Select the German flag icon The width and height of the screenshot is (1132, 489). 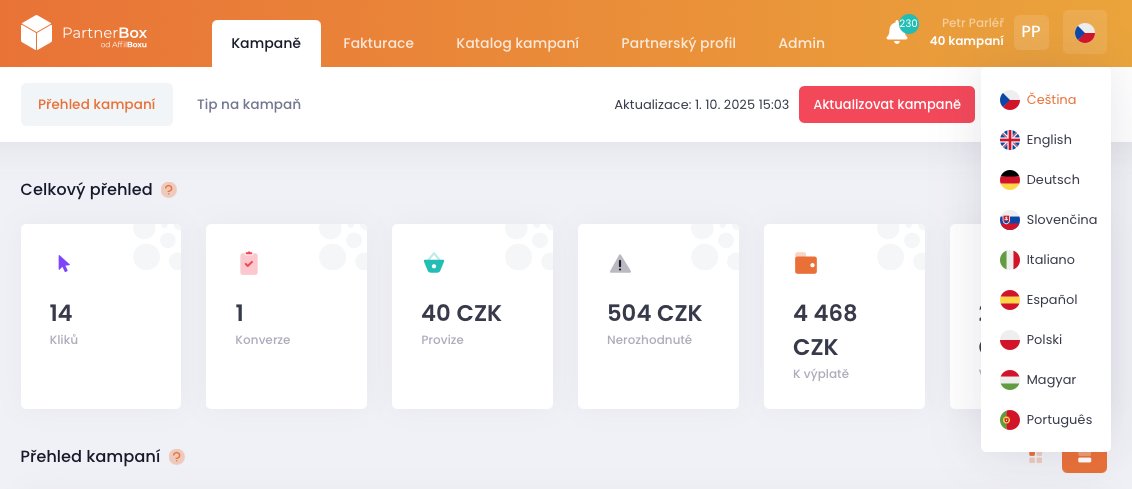1009,180
